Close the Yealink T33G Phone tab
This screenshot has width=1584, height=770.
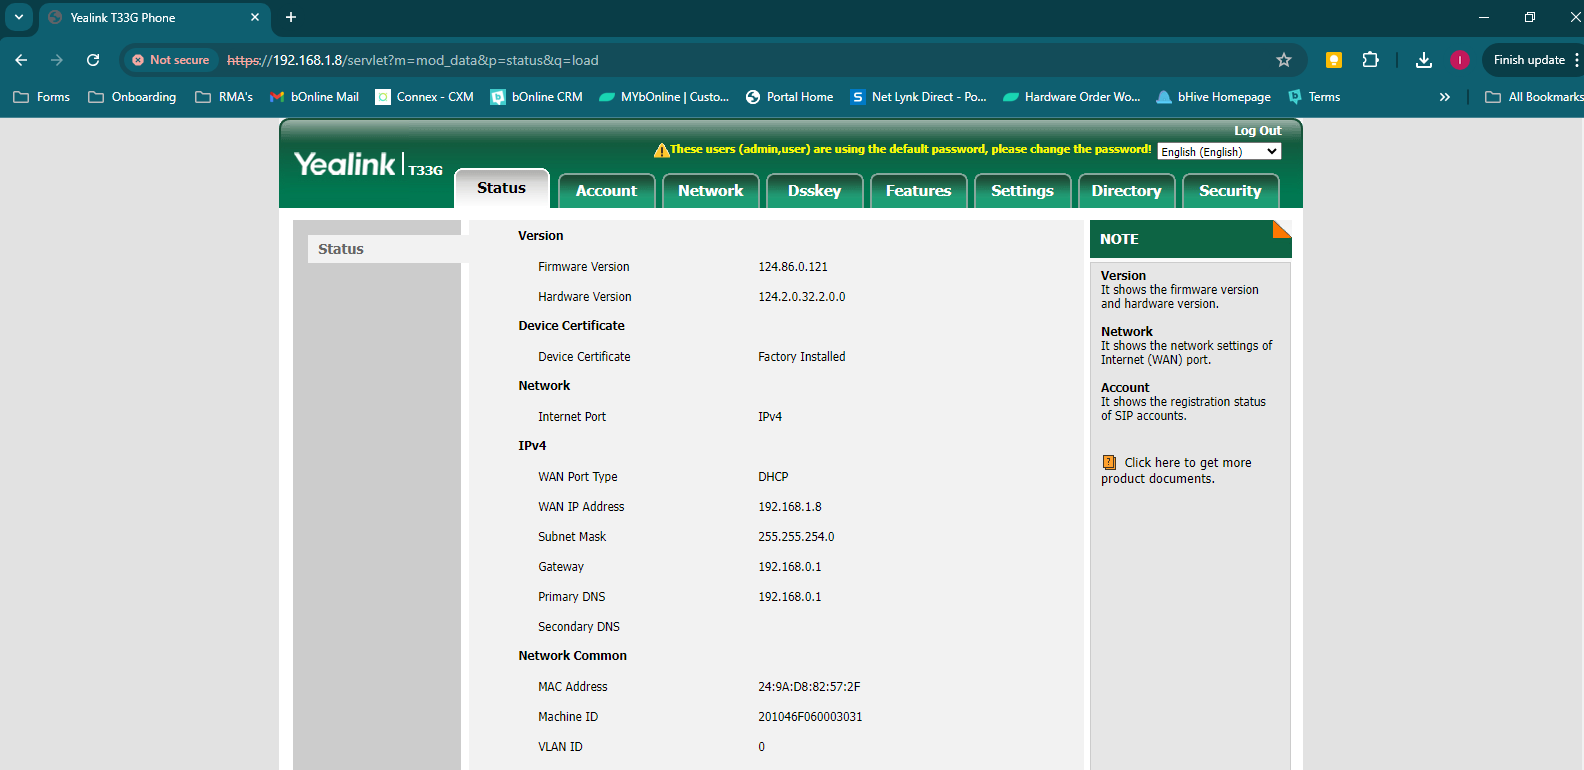(255, 17)
